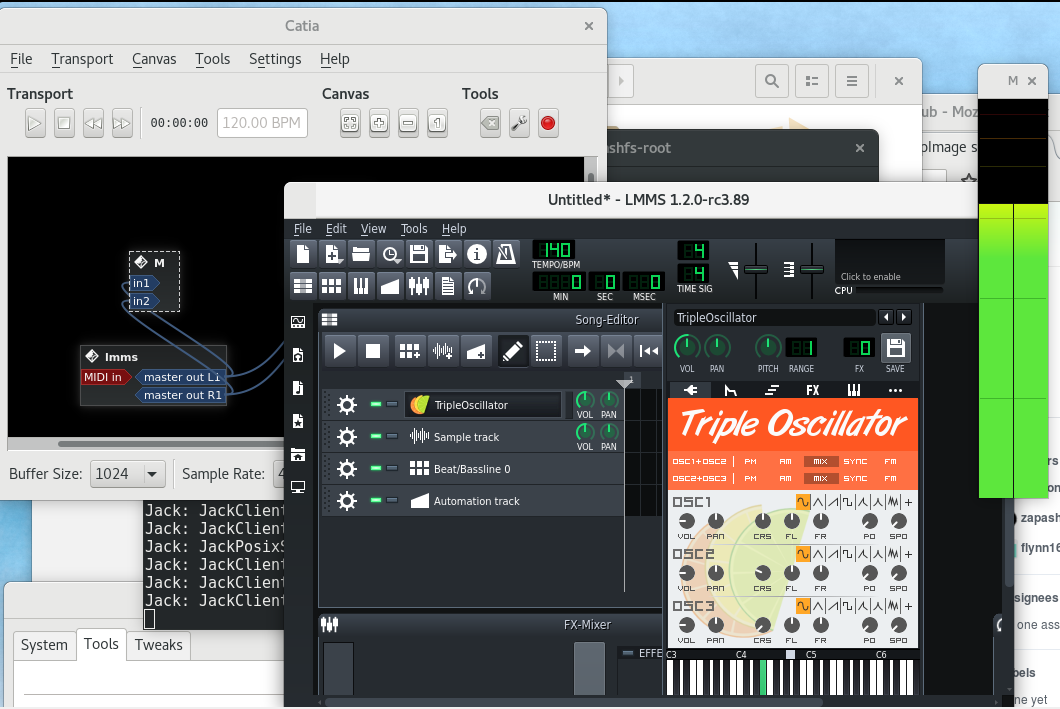
Task: Click the 120.00 BPM field in Catia
Action: 262,123
